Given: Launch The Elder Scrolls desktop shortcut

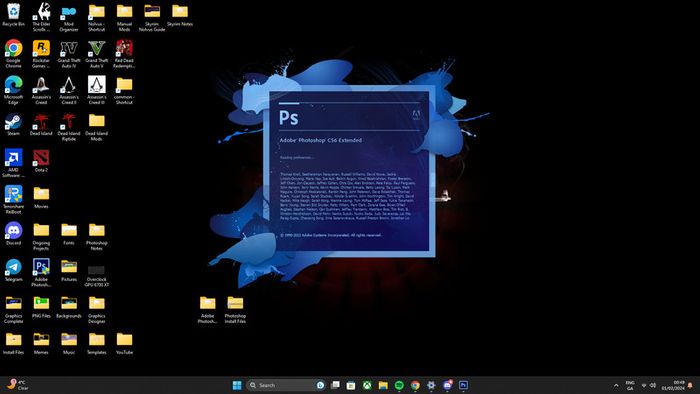Looking at the screenshot, I should [41, 17].
